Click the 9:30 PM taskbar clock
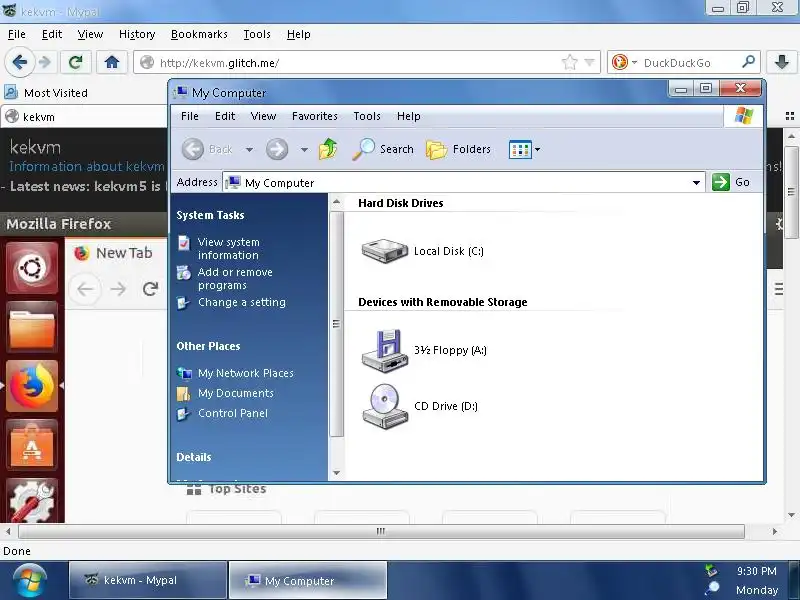Screen dimensions: 800x600 [x=756, y=571]
